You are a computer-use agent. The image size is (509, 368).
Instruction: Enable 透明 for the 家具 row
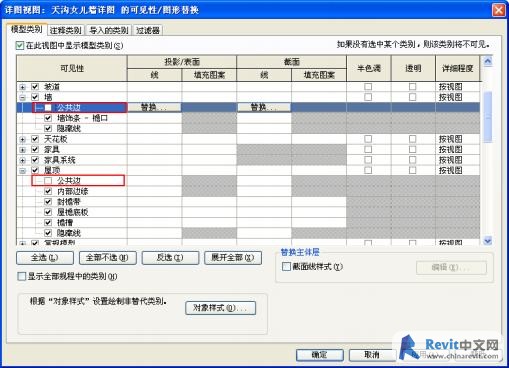pos(412,149)
